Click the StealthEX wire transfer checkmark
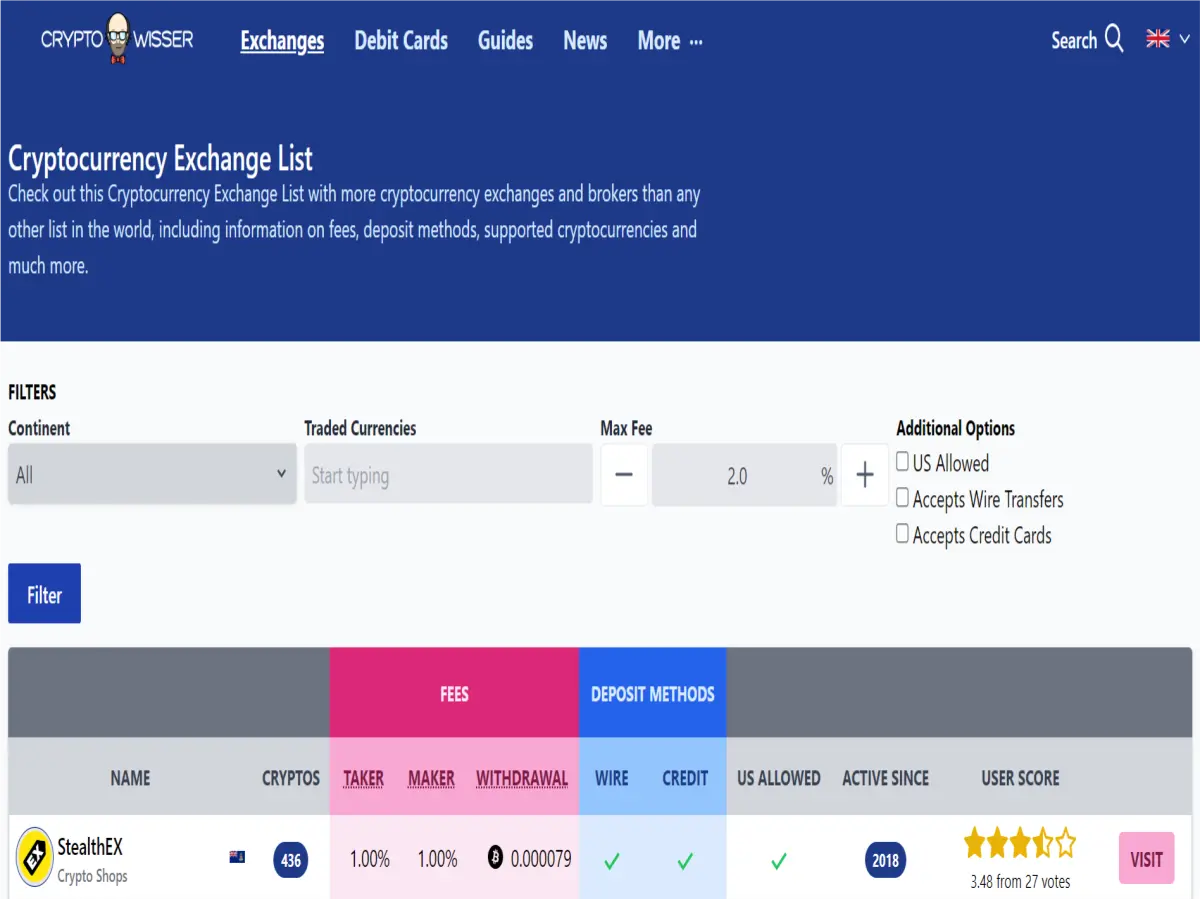 612,860
